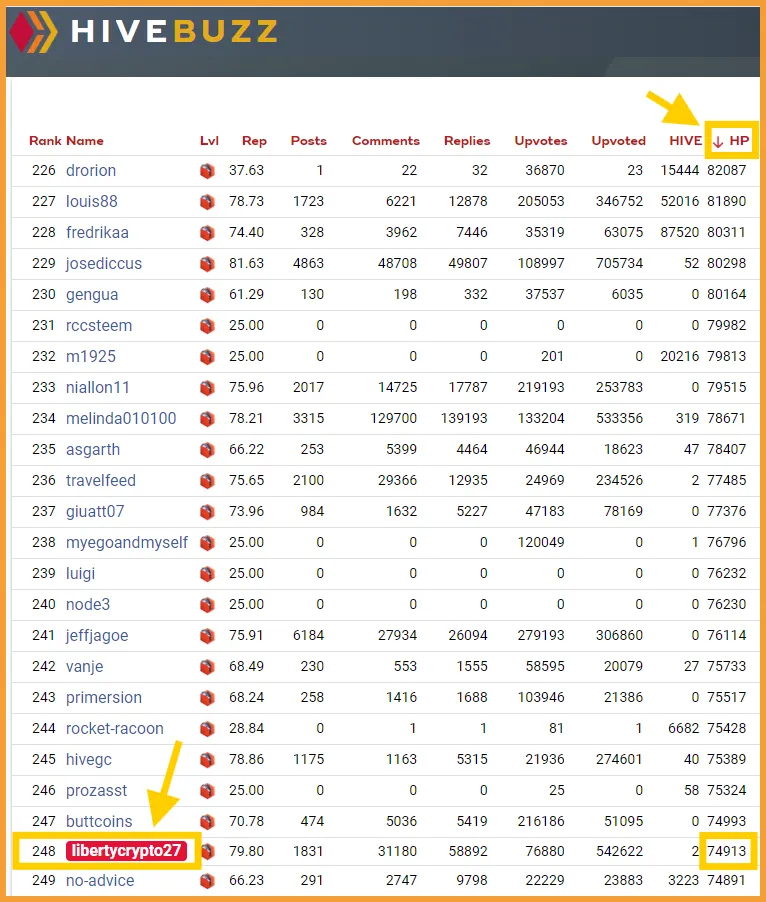Image resolution: width=766 pixels, height=902 pixels.
Task: Open drorion user profile link
Action: [x=91, y=170]
